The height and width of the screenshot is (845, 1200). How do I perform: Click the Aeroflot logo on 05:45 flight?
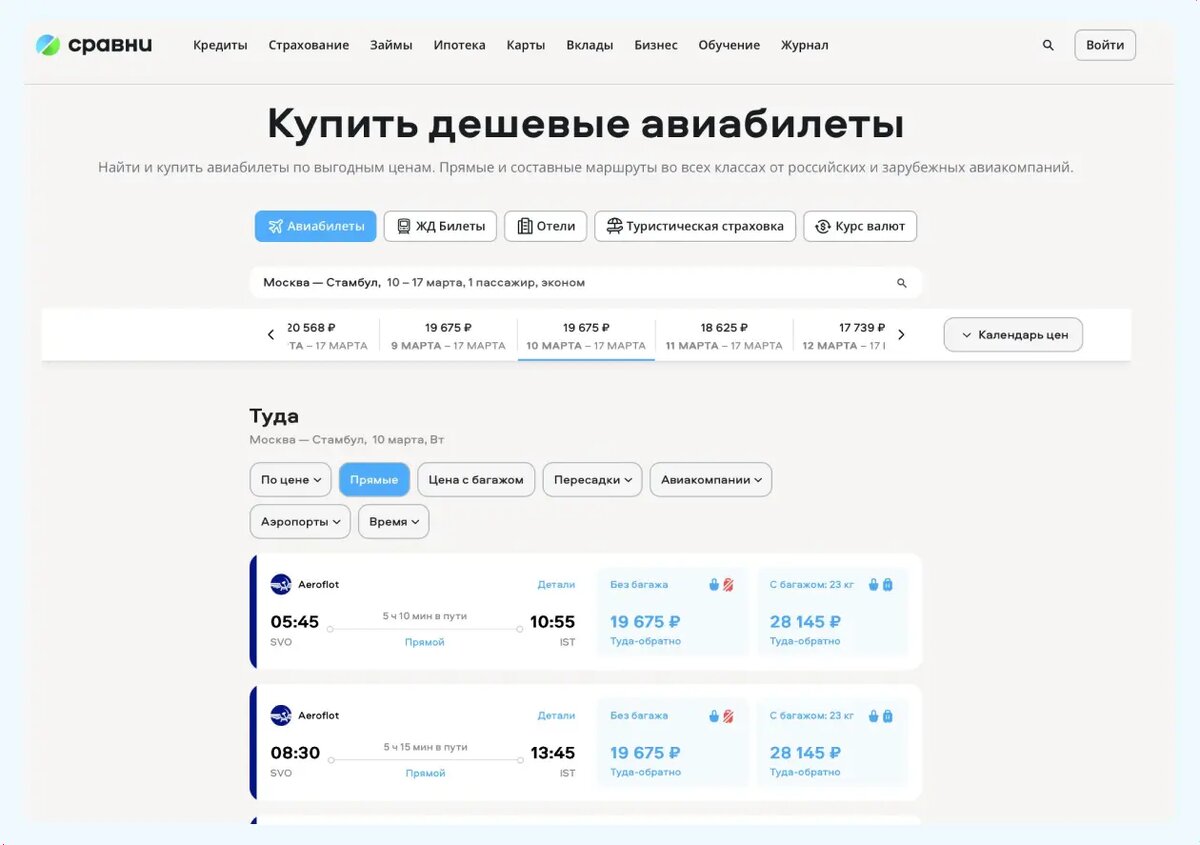pos(281,584)
